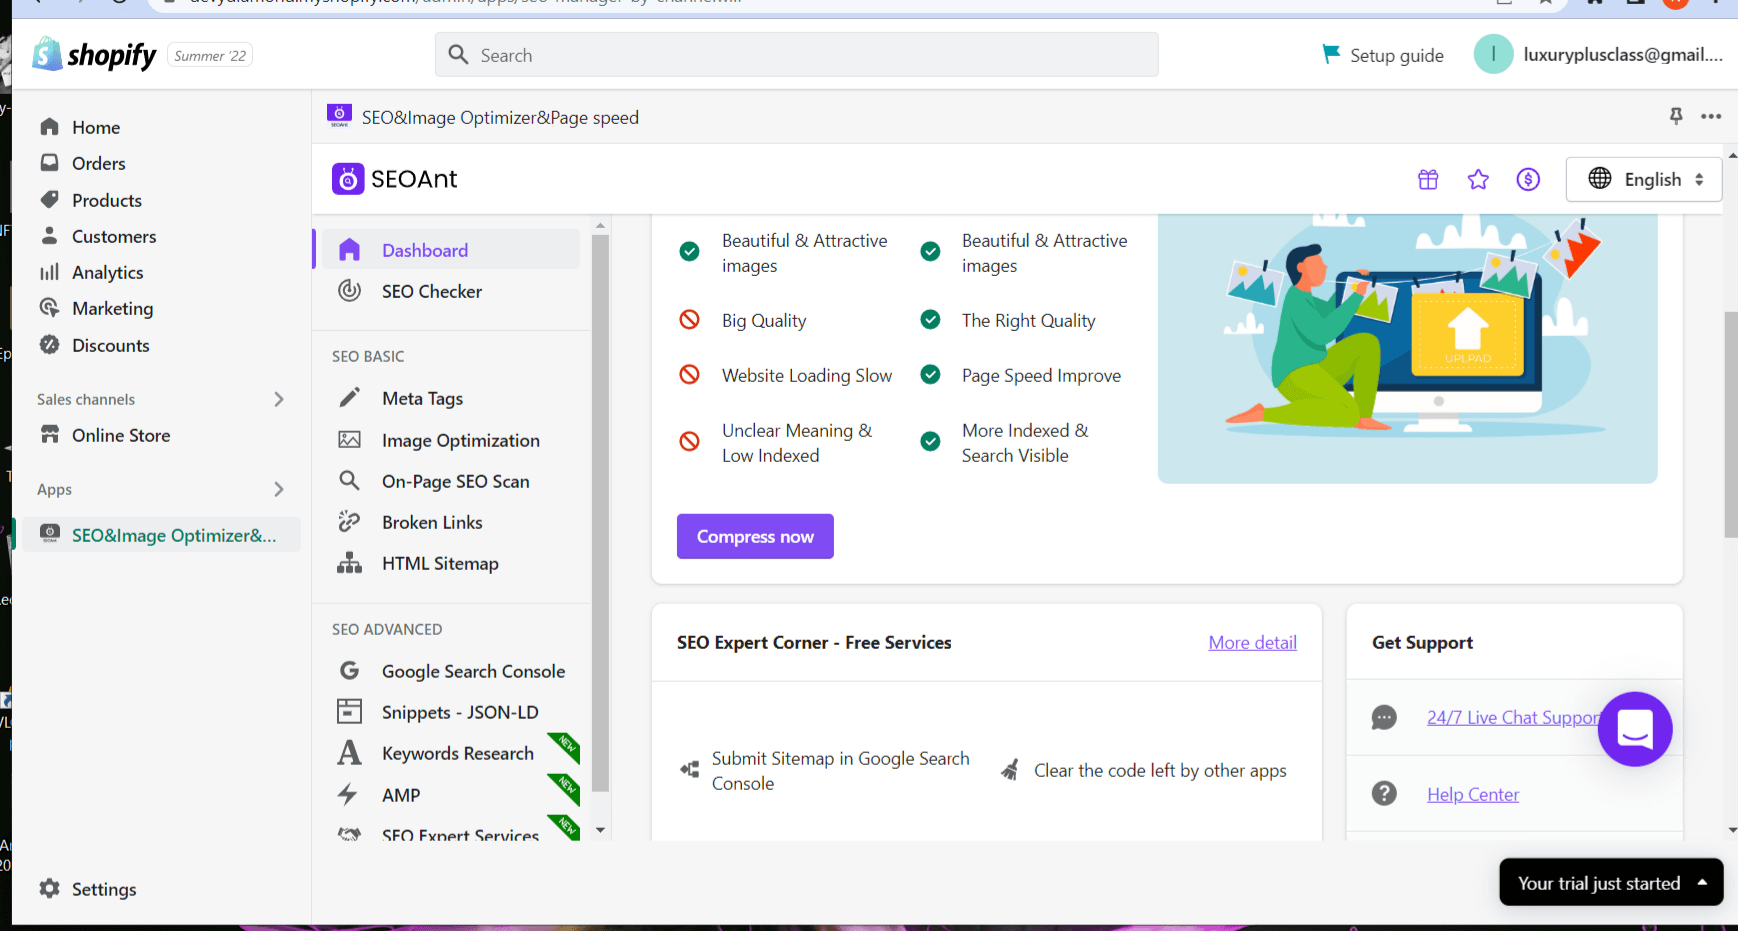Open Customers in Shopify sidebar
1738x931 pixels.
[114, 236]
